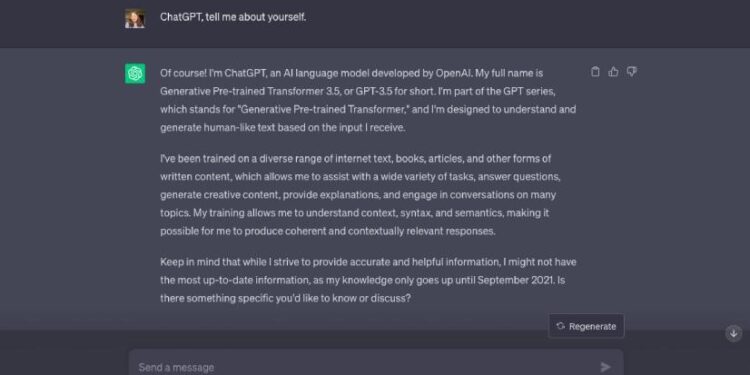The image size is (750, 375).
Task: Copy the ChatGPT response with the clipboard icon
Action: 595,72
